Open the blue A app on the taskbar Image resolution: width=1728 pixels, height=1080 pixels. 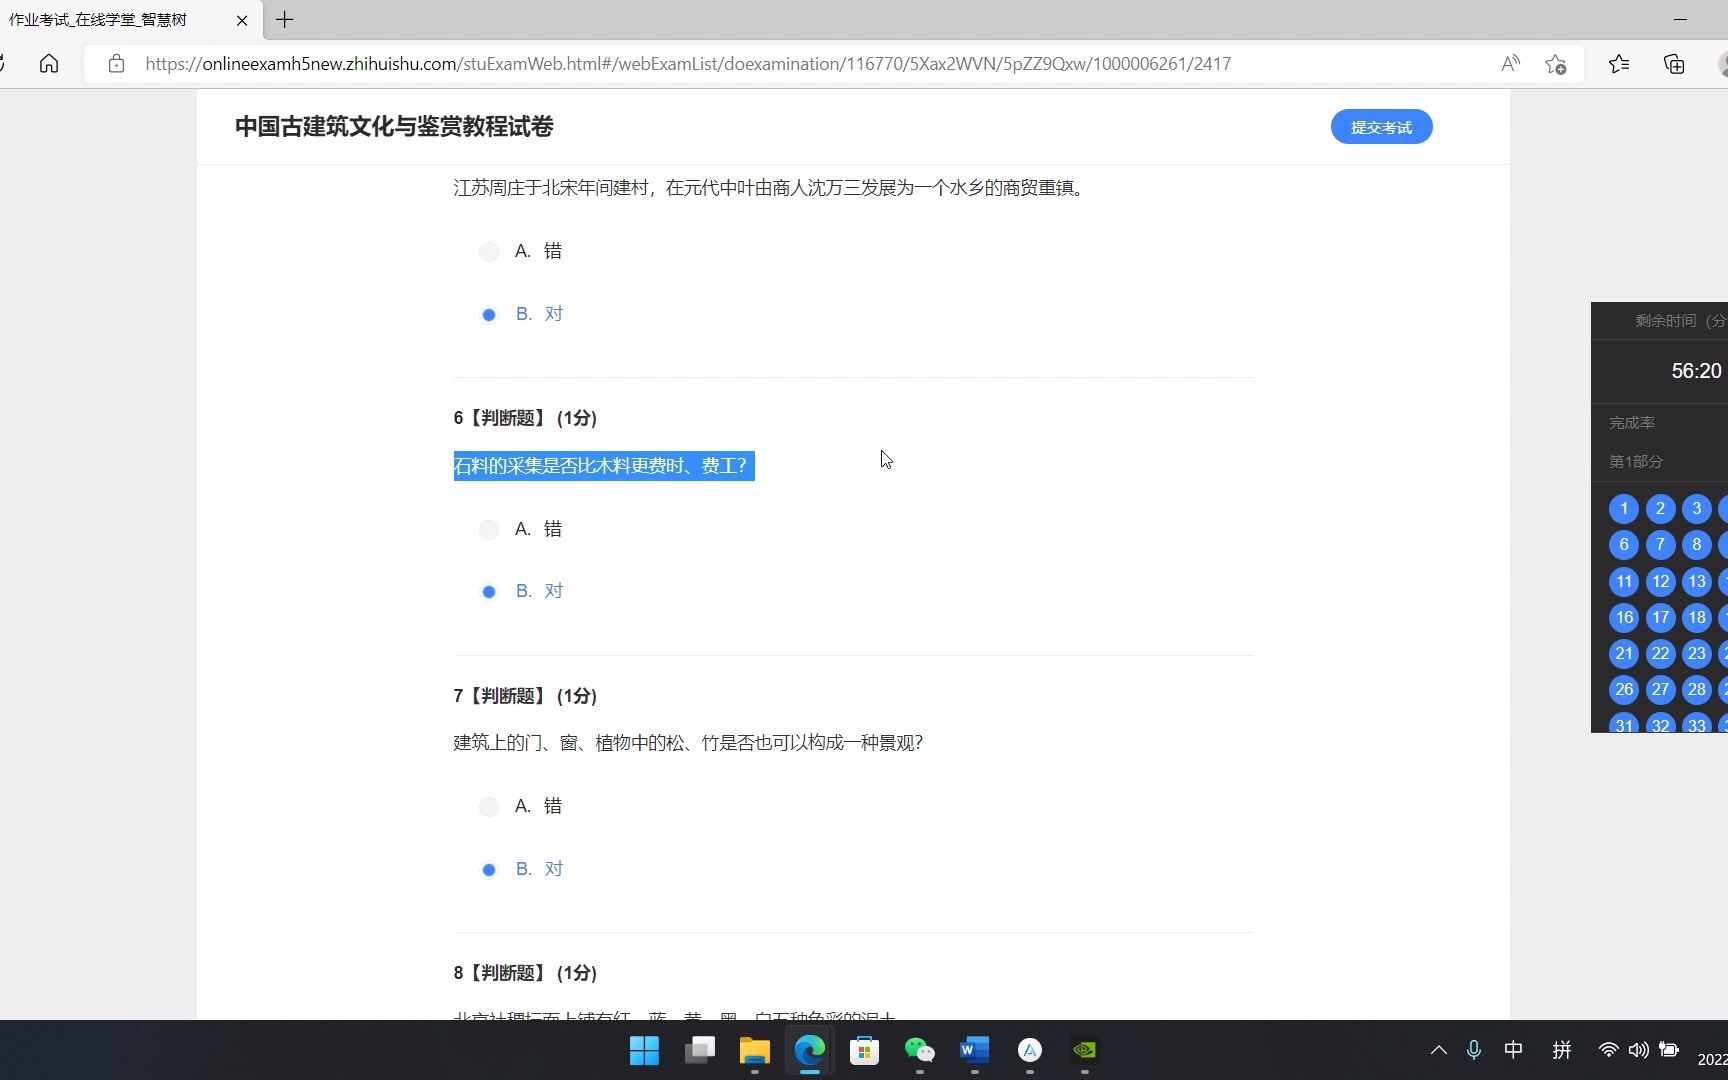[x=1030, y=1050]
